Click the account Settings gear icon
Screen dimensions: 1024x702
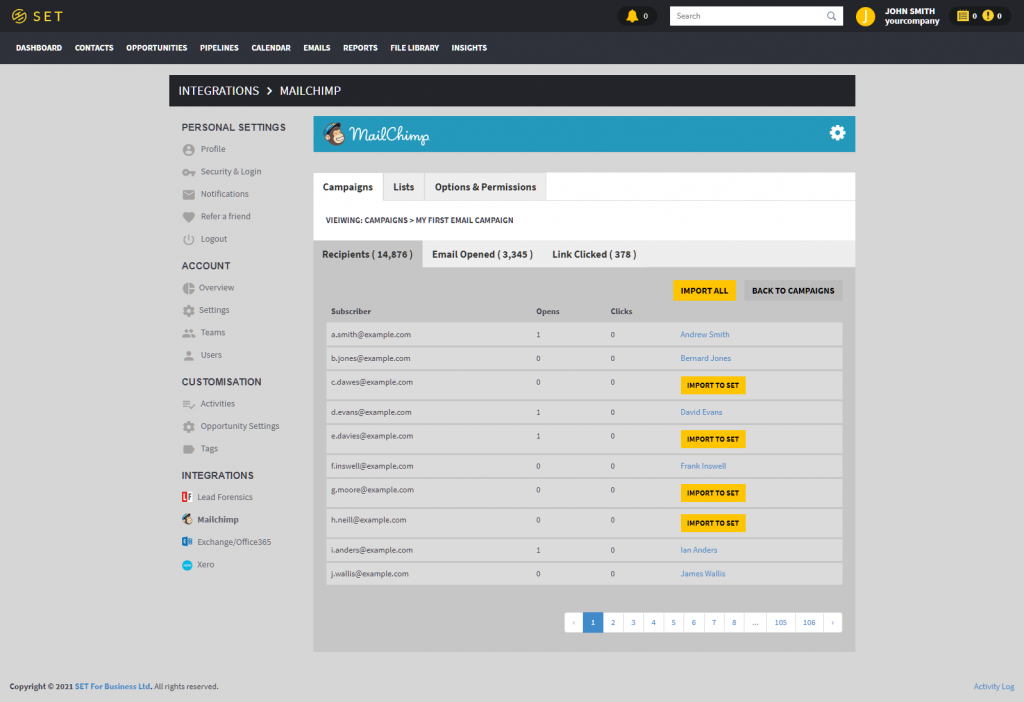coord(189,310)
